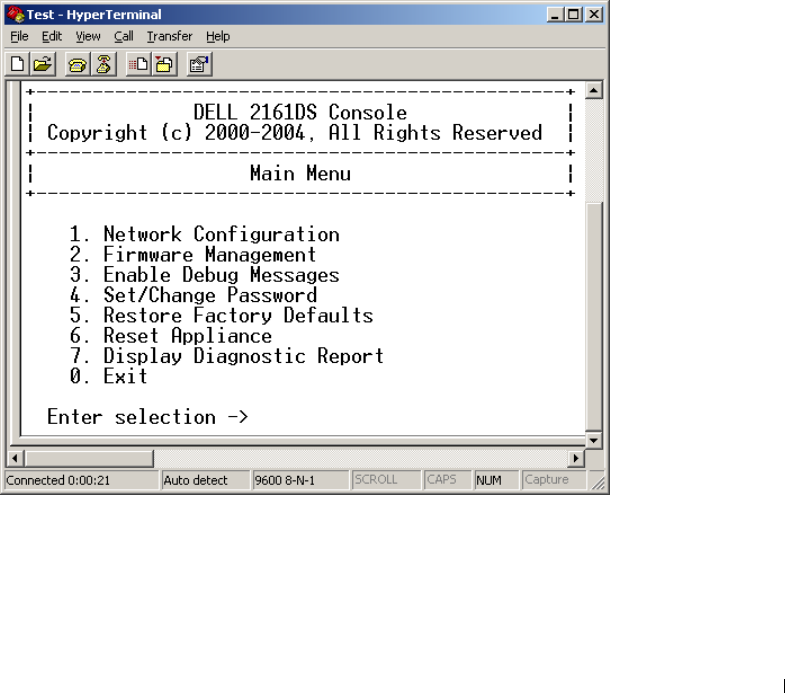Click the HyperTerminal title bar icon

[x=16, y=15]
